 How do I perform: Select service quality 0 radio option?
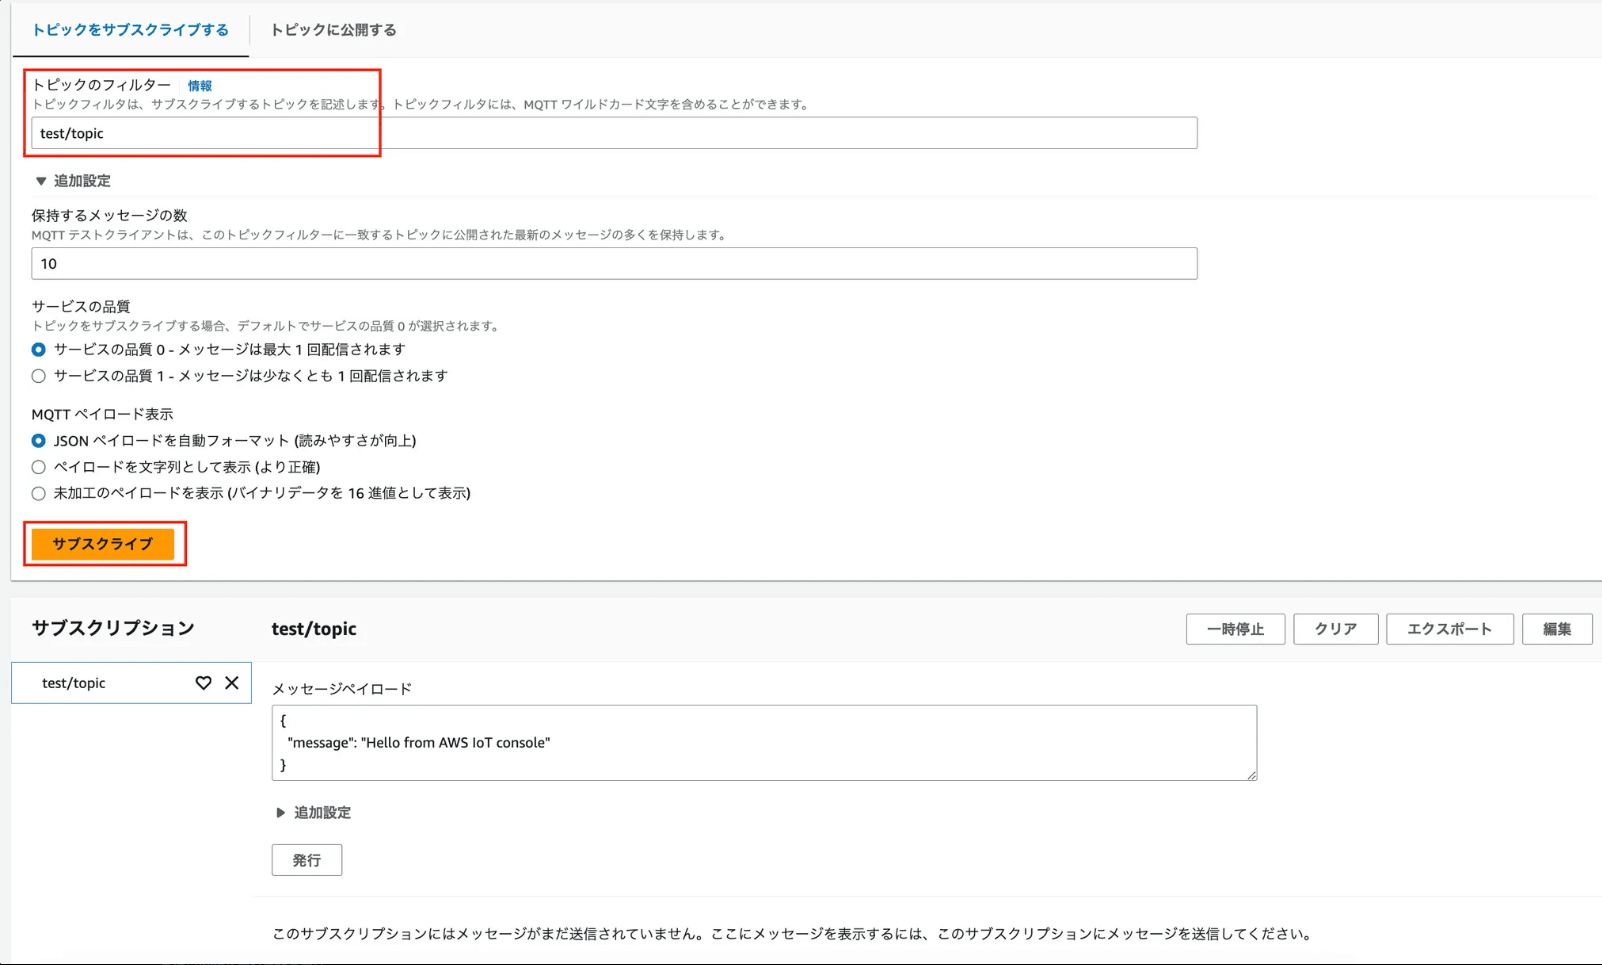pyautogui.click(x=38, y=350)
